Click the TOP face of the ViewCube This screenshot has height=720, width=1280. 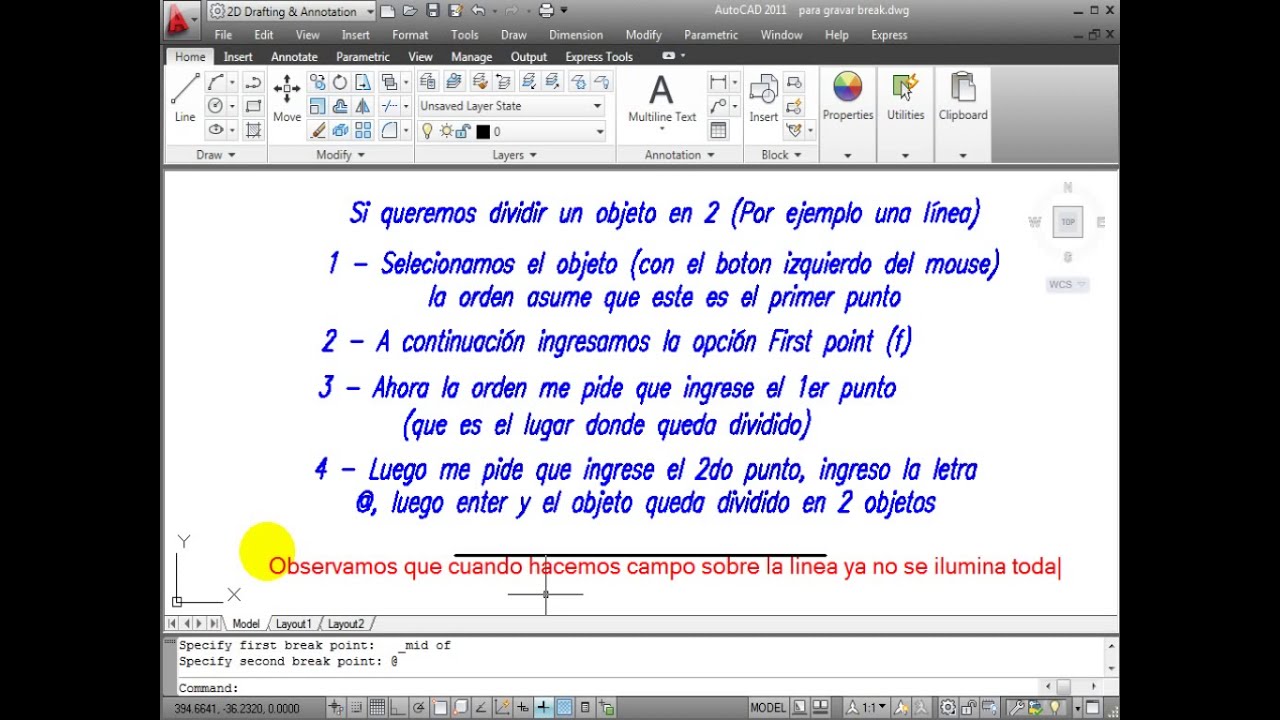1068,222
